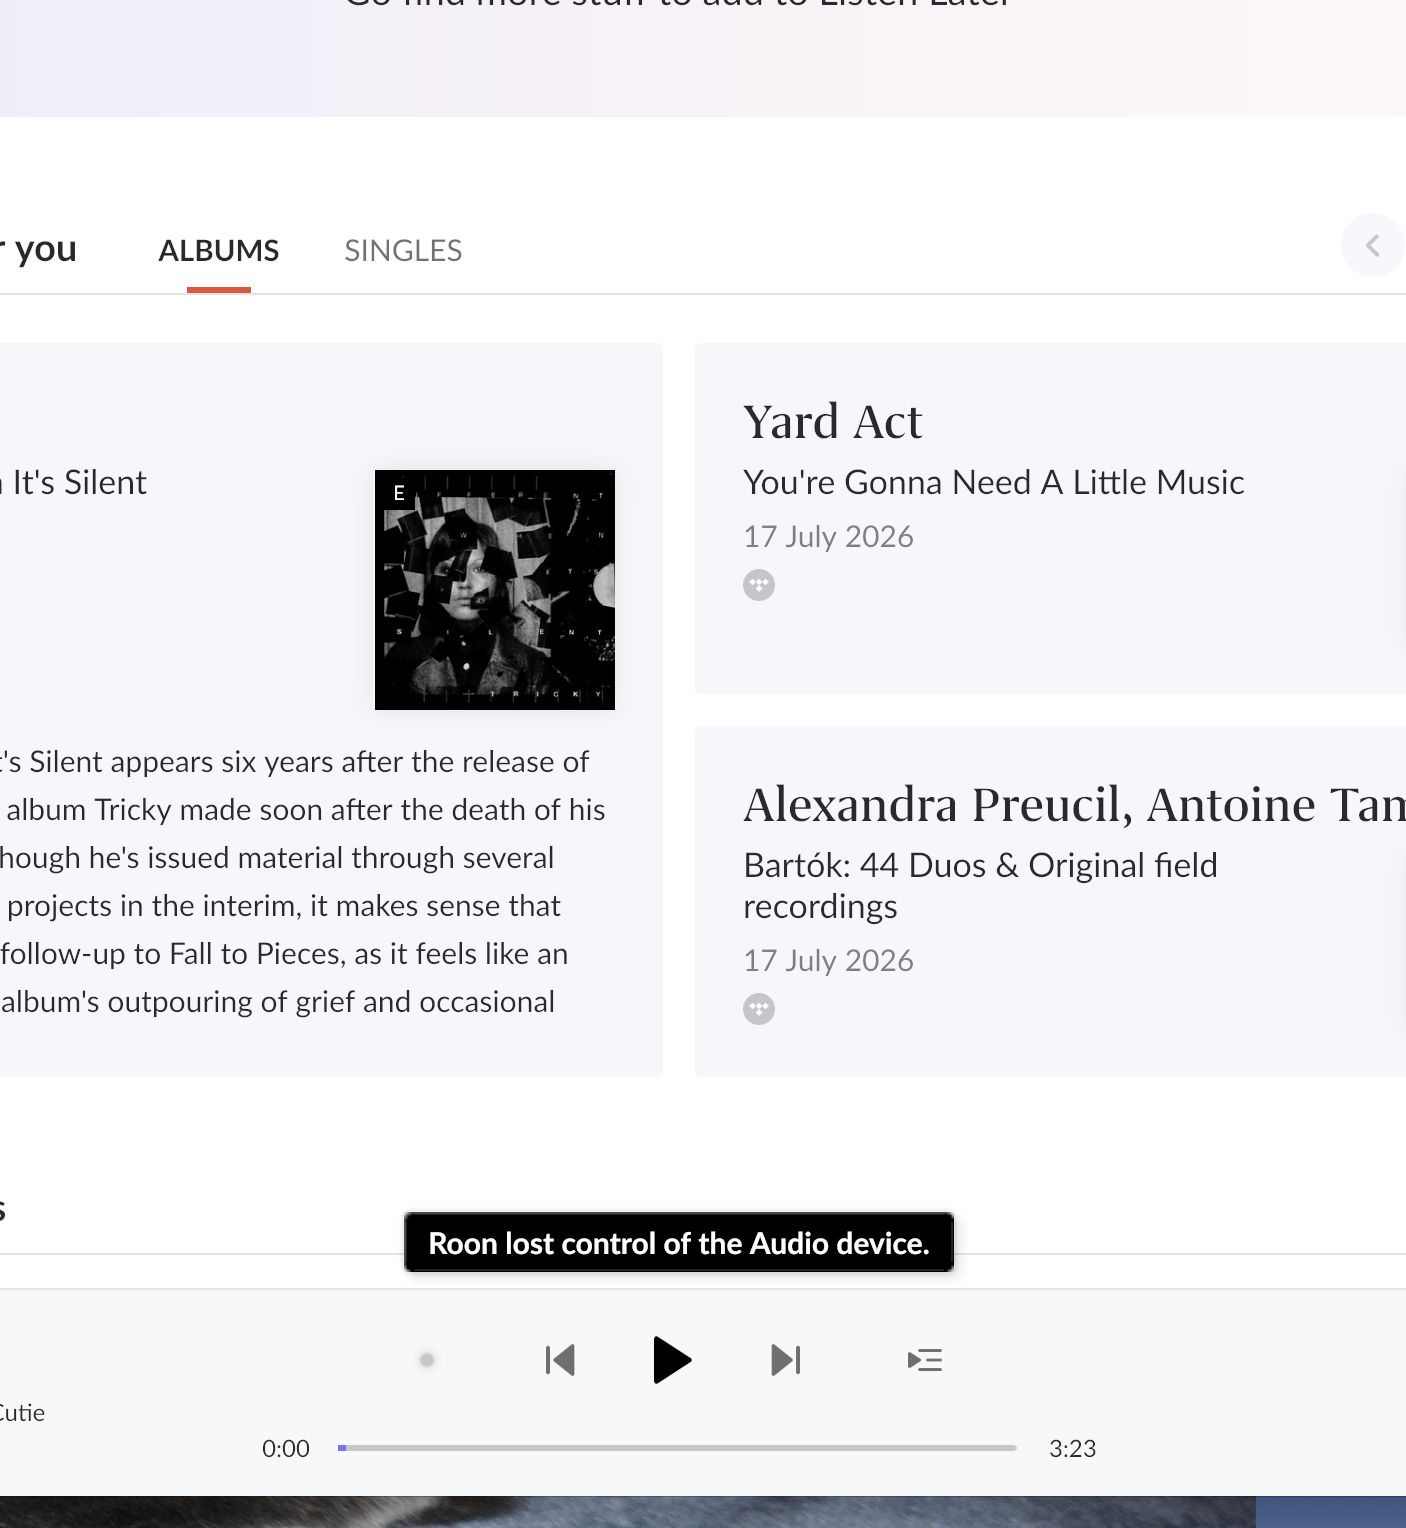Seek within the track progress bar
The height and width of the screenshot is (1528, 1406).
[677, 1448]
